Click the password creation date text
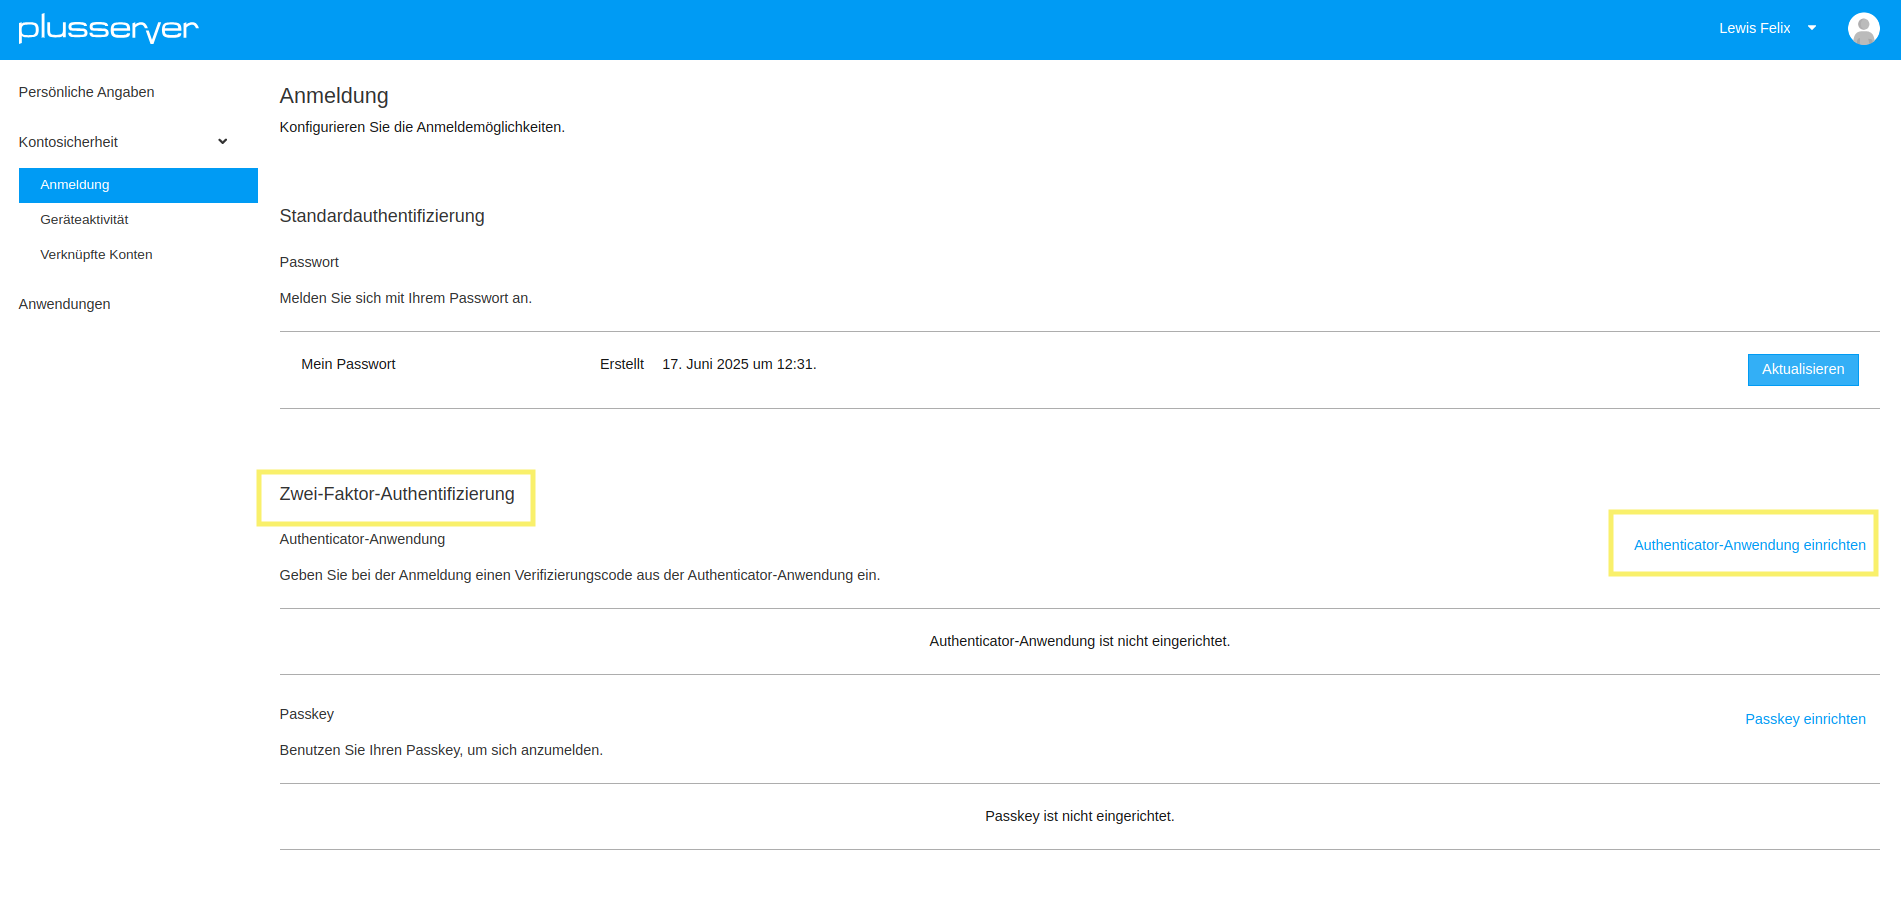Image resolution: width=1901 pixels, height=903 pixels. click(x=739, y=364)
